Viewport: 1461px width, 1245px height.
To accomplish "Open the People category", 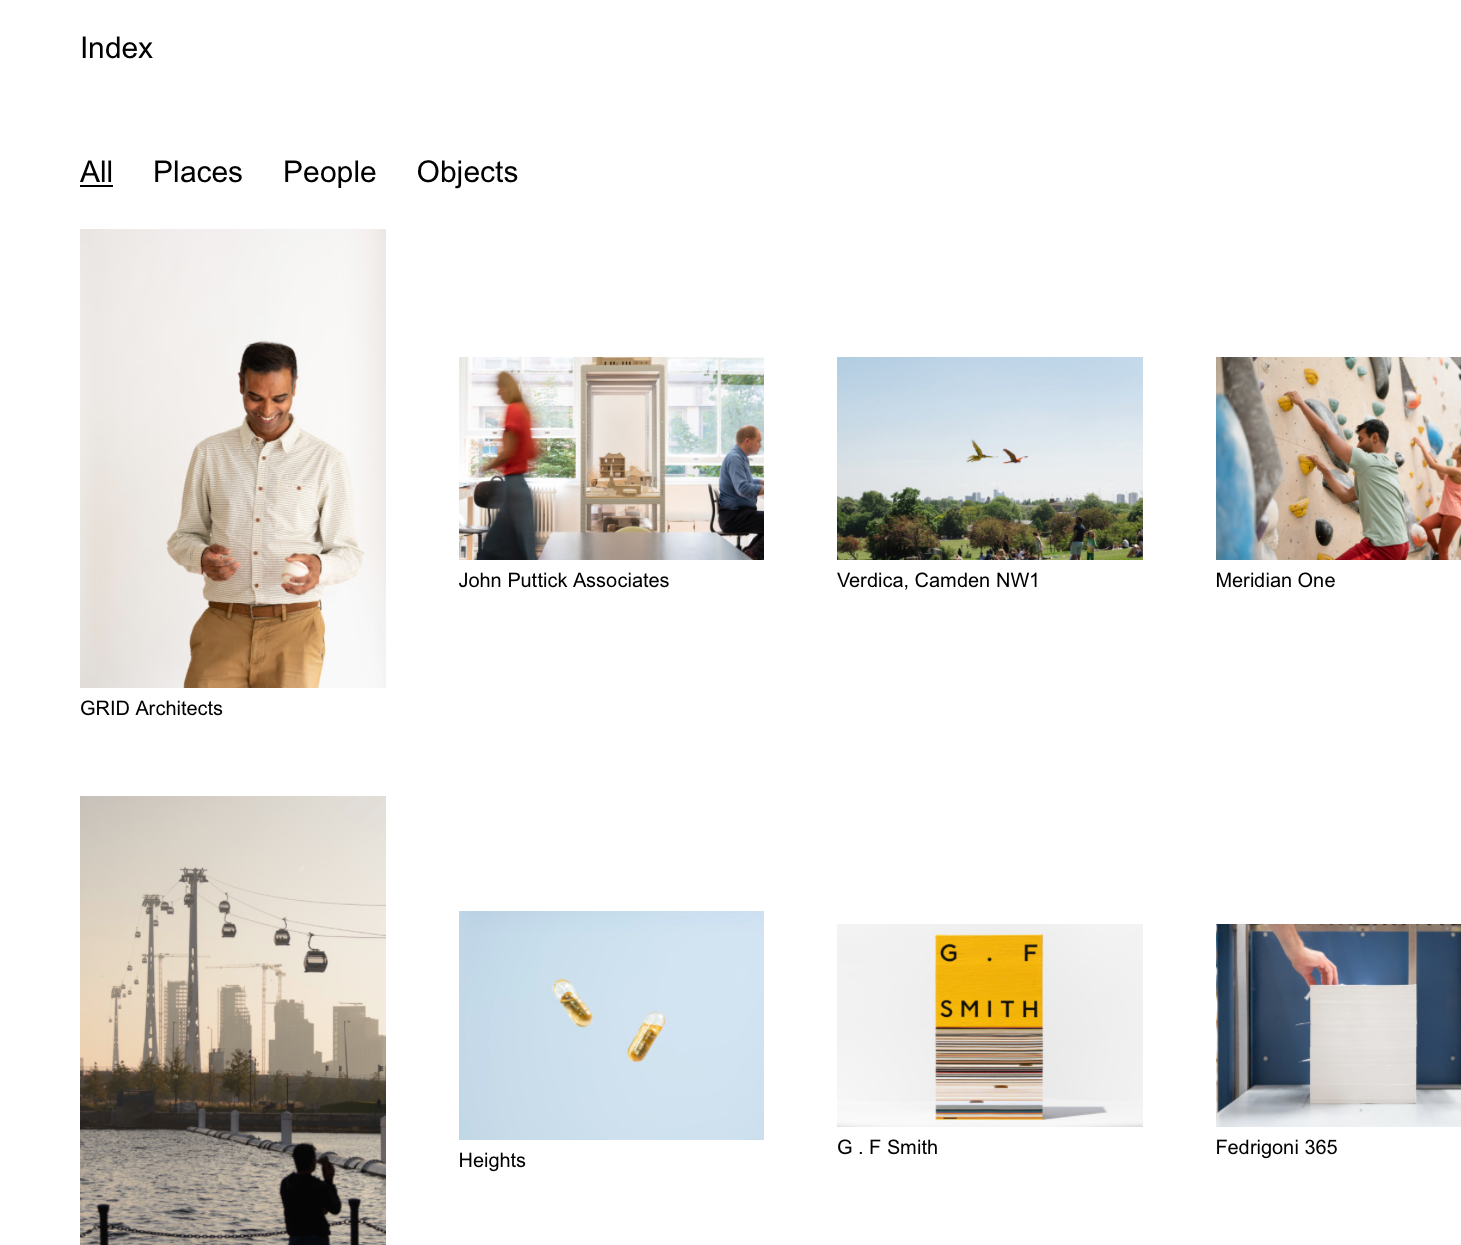I will coord(329,171).
